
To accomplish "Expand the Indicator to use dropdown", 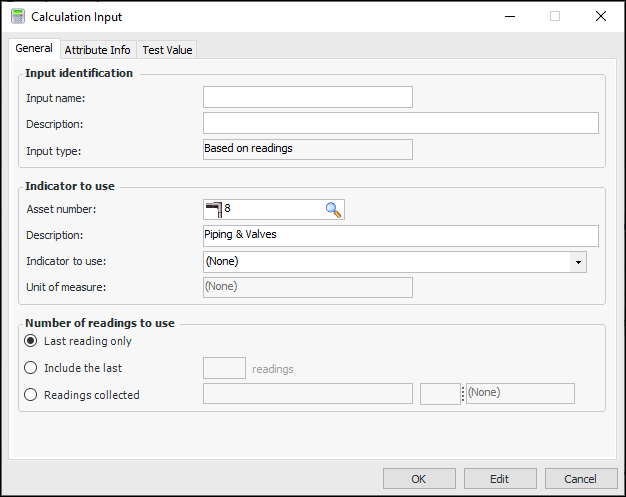I will [578, 262].
